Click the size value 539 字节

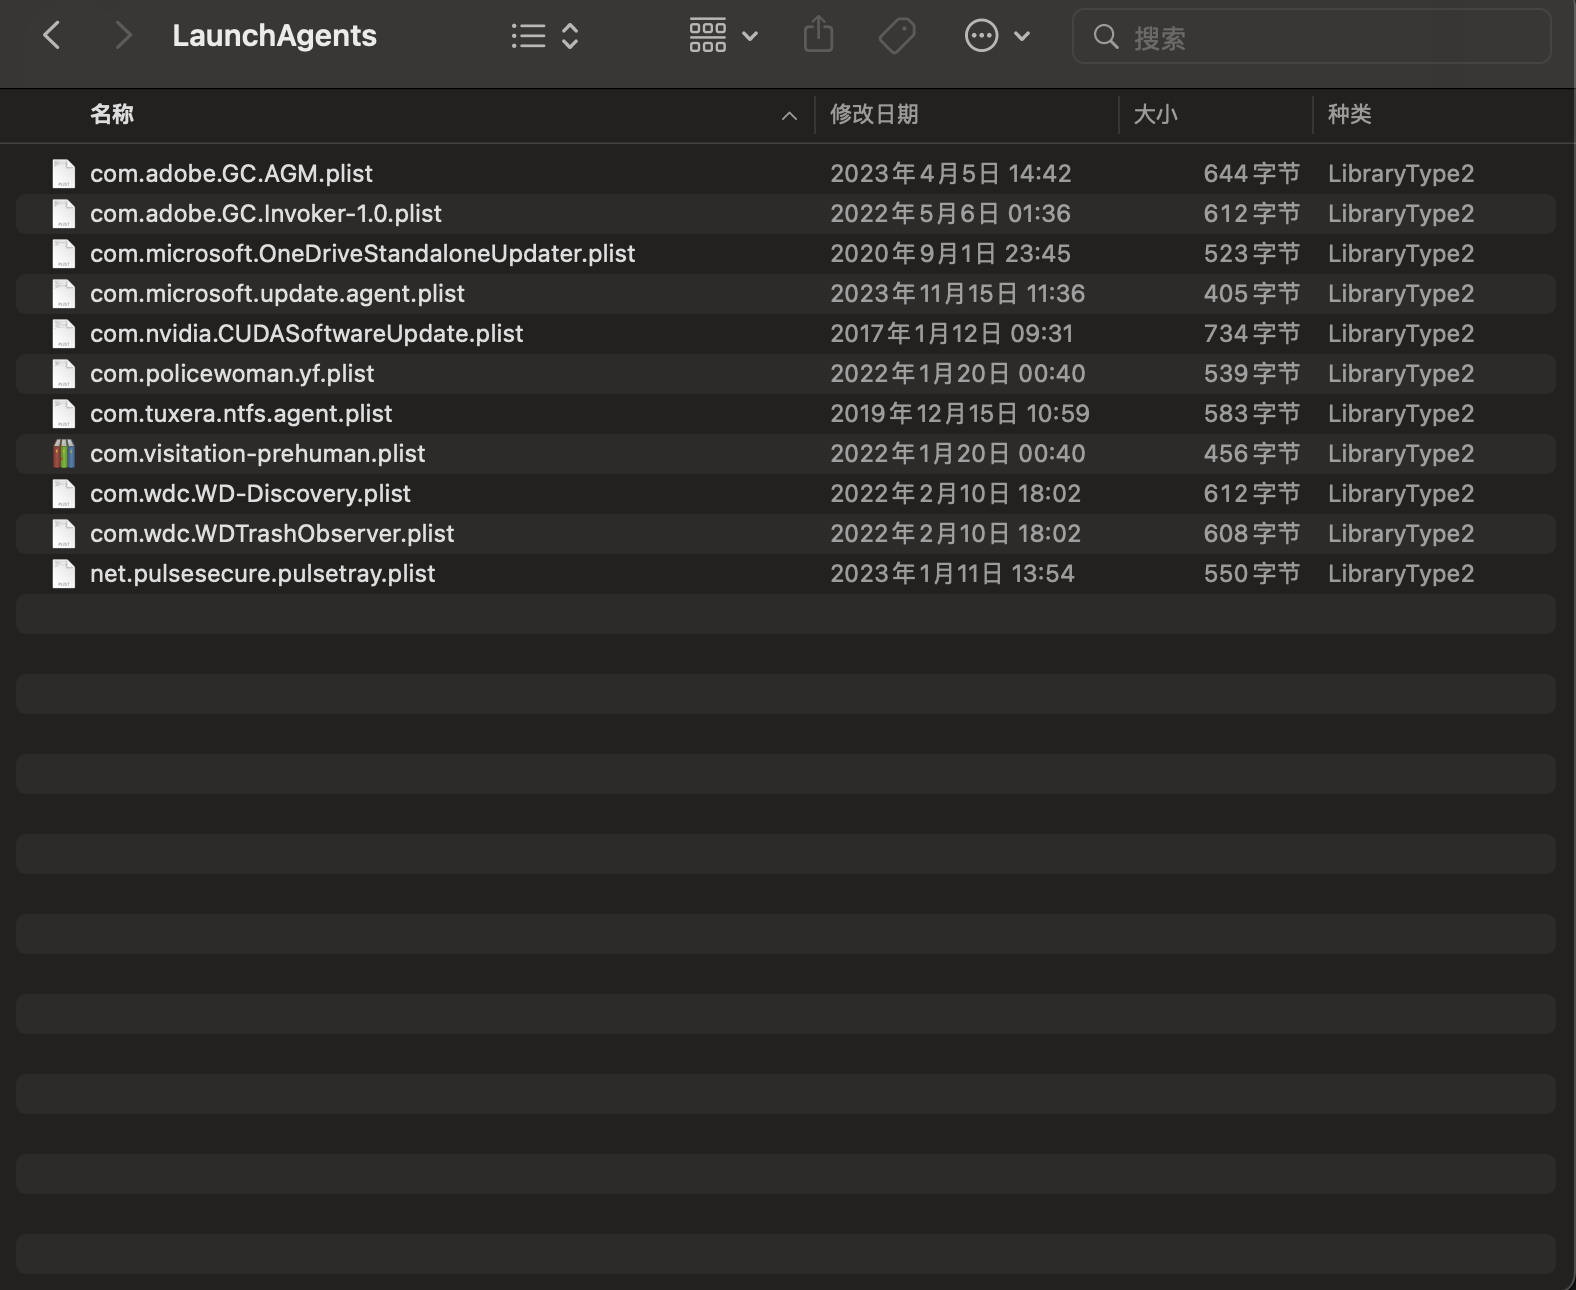pos(1252,374)
